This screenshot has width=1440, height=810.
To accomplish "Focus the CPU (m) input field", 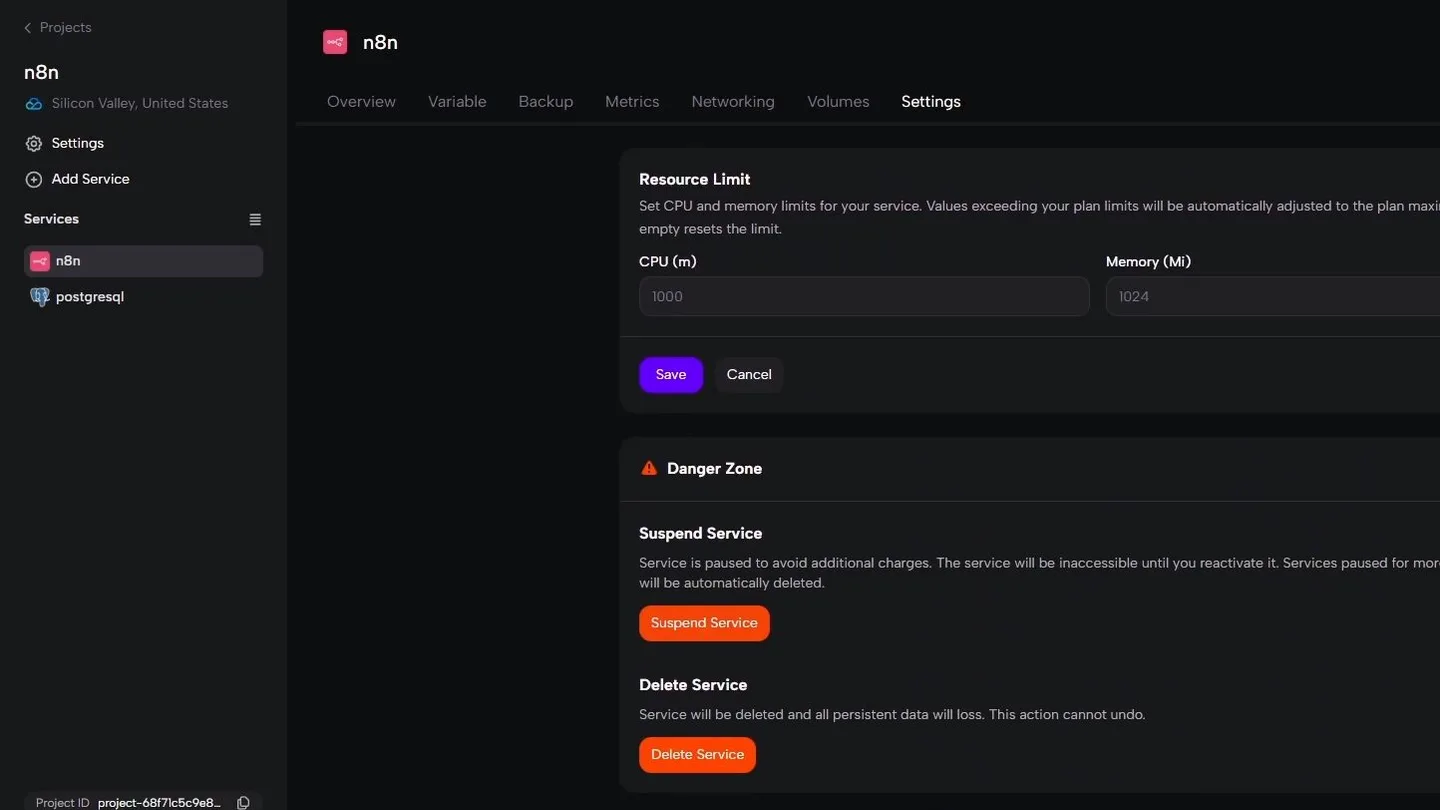I will tap(864, 297).
